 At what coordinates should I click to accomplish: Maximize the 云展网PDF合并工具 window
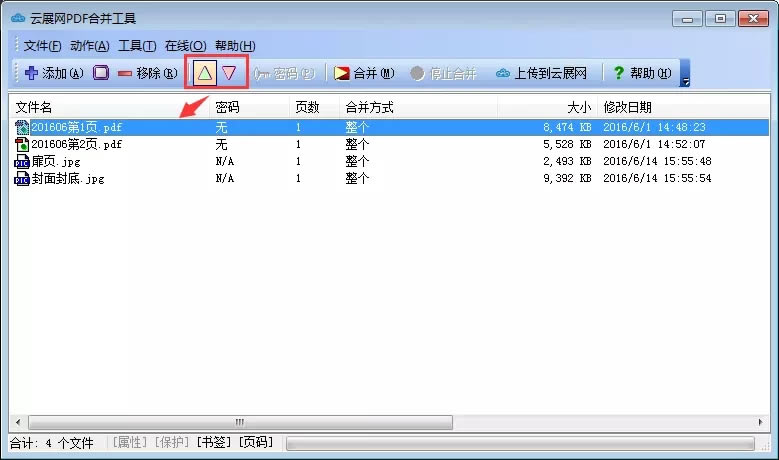tap(720, 19)
